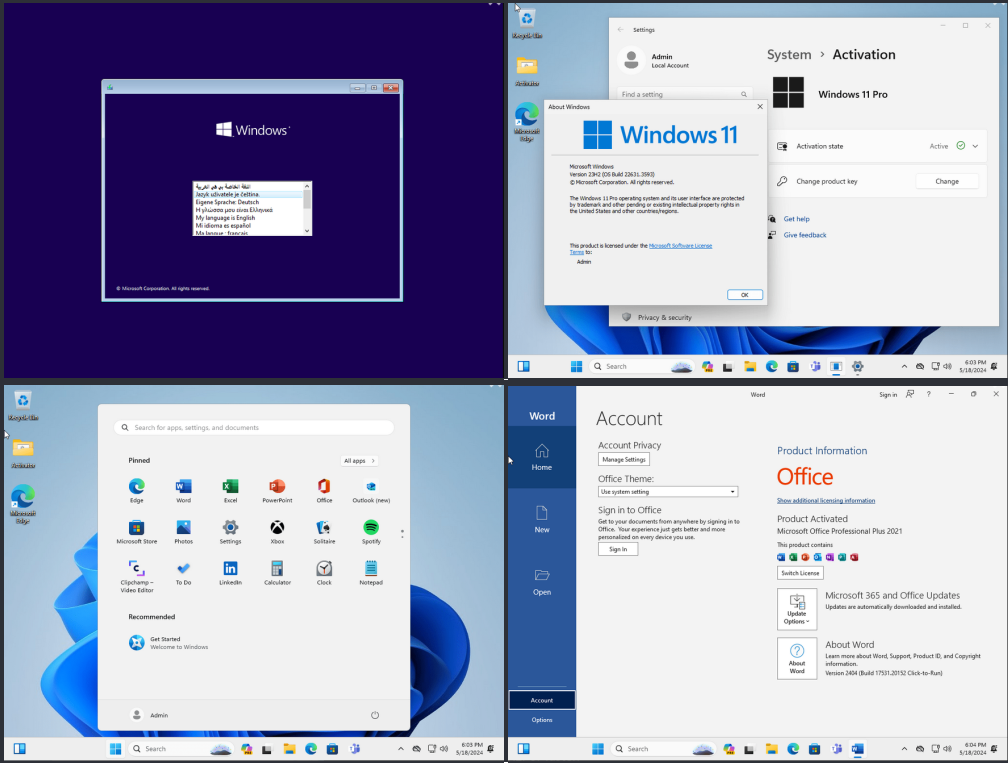This screenshot has width=1008, height=763.
Task: Click the Get help link in Settings
Action: point(796,219)
